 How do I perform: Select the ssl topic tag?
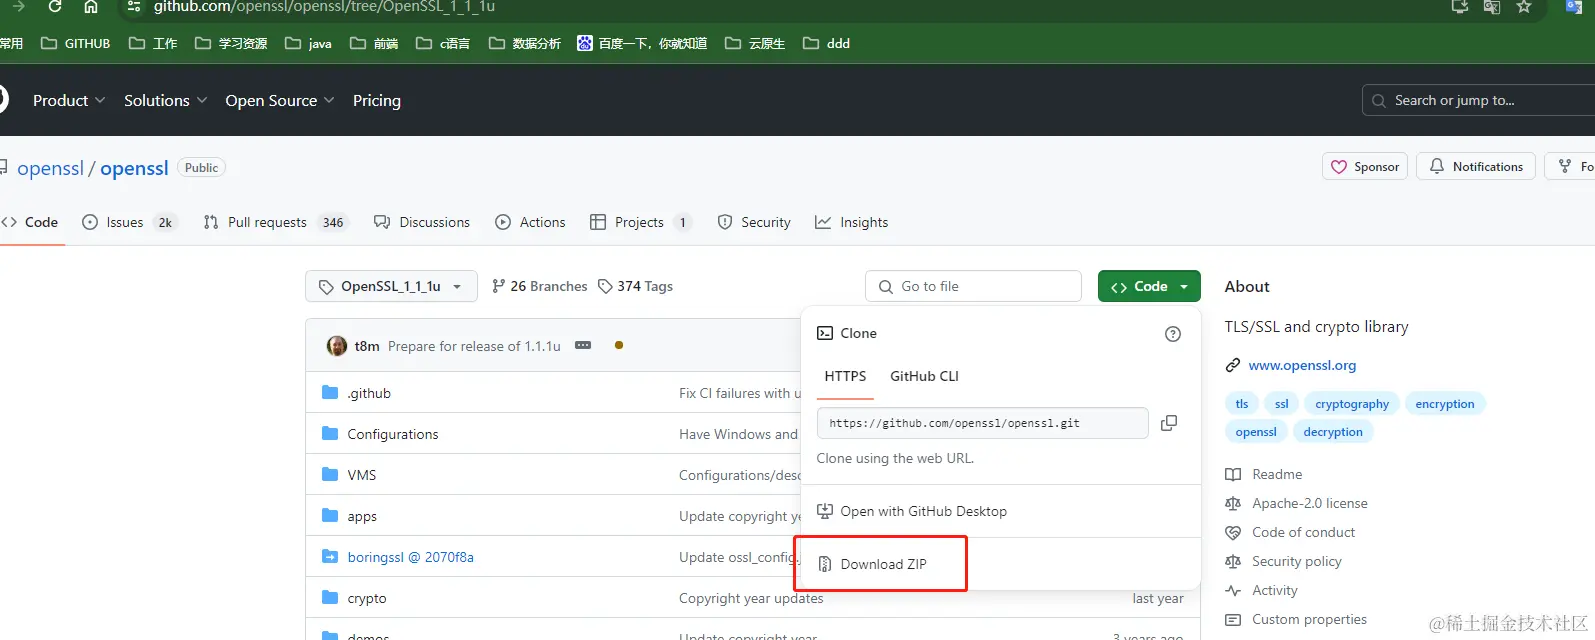[1282, 404]
